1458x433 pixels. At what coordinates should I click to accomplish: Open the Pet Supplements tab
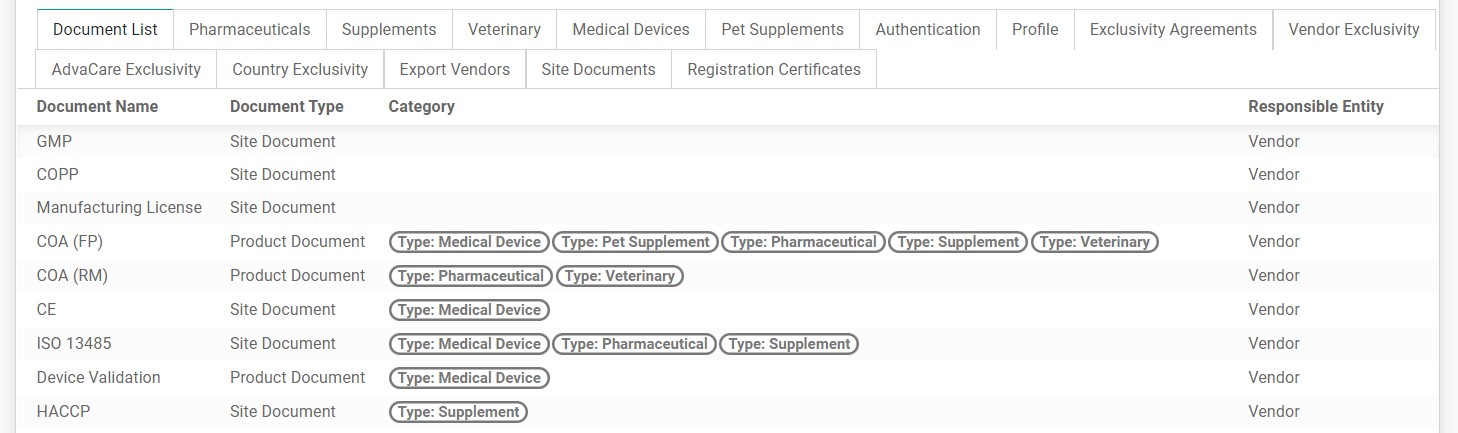(x=782, y=29)
